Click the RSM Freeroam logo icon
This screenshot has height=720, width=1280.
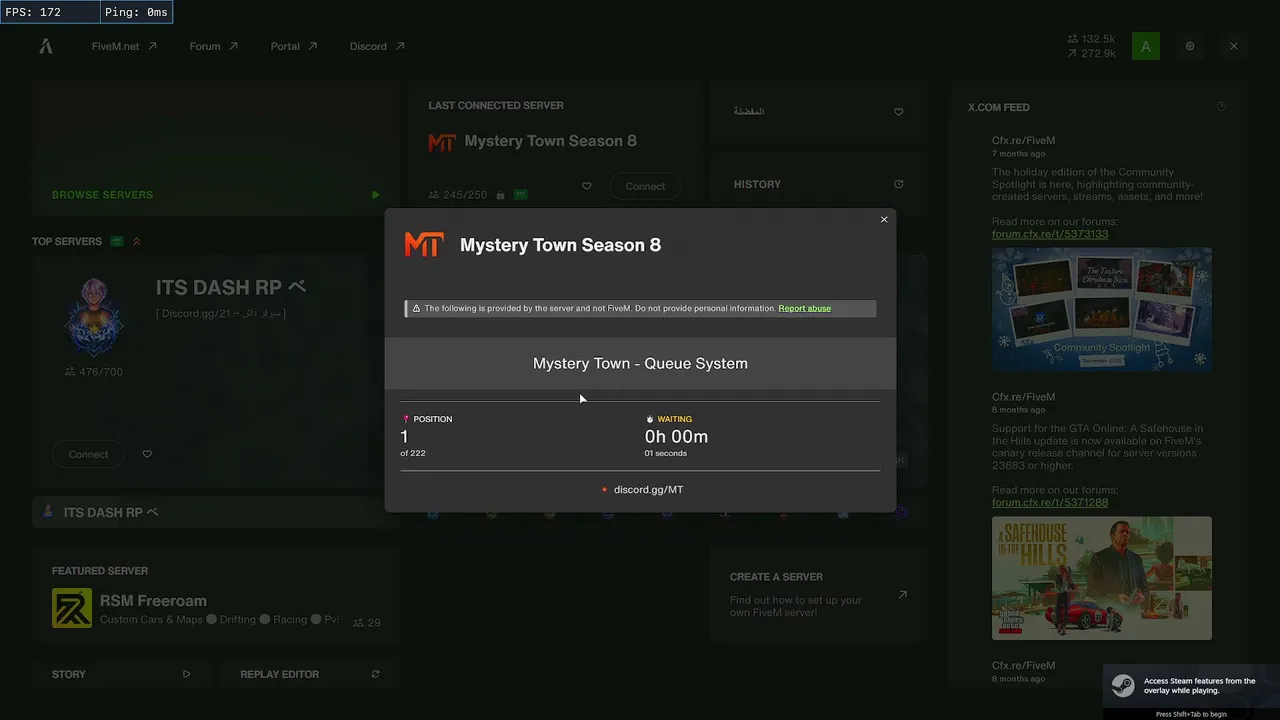[72, 608]
